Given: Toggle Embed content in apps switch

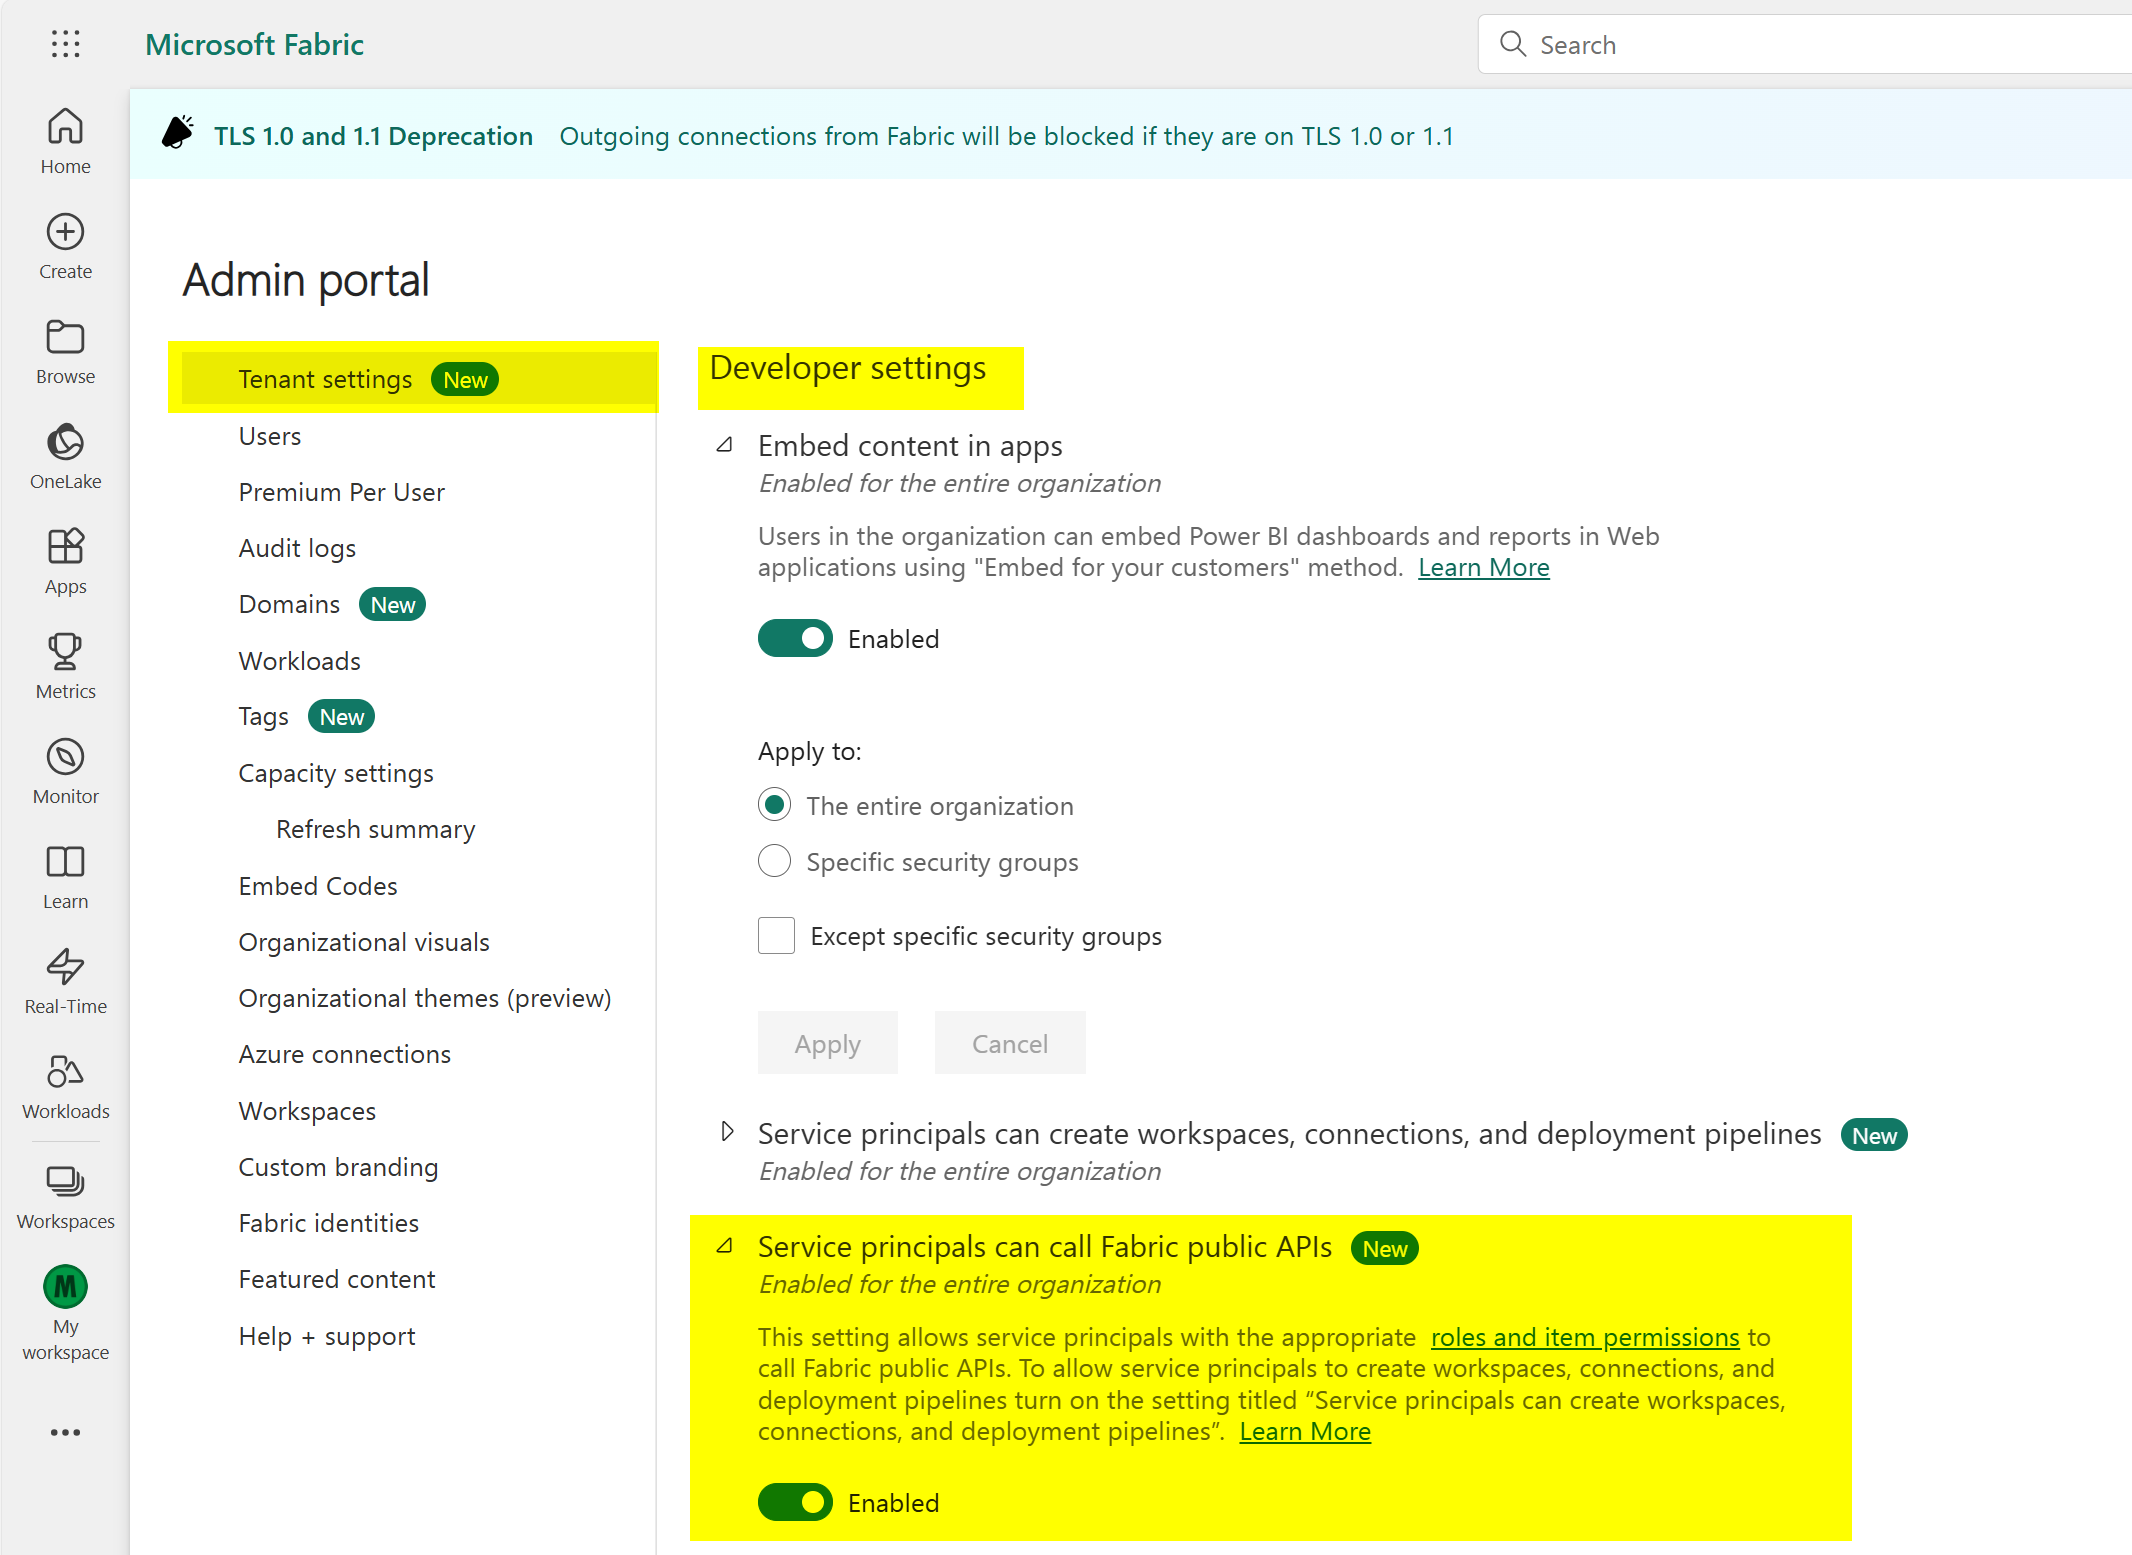Looking at the screenshot, I should pyautogui.click(x=795, y=638).
